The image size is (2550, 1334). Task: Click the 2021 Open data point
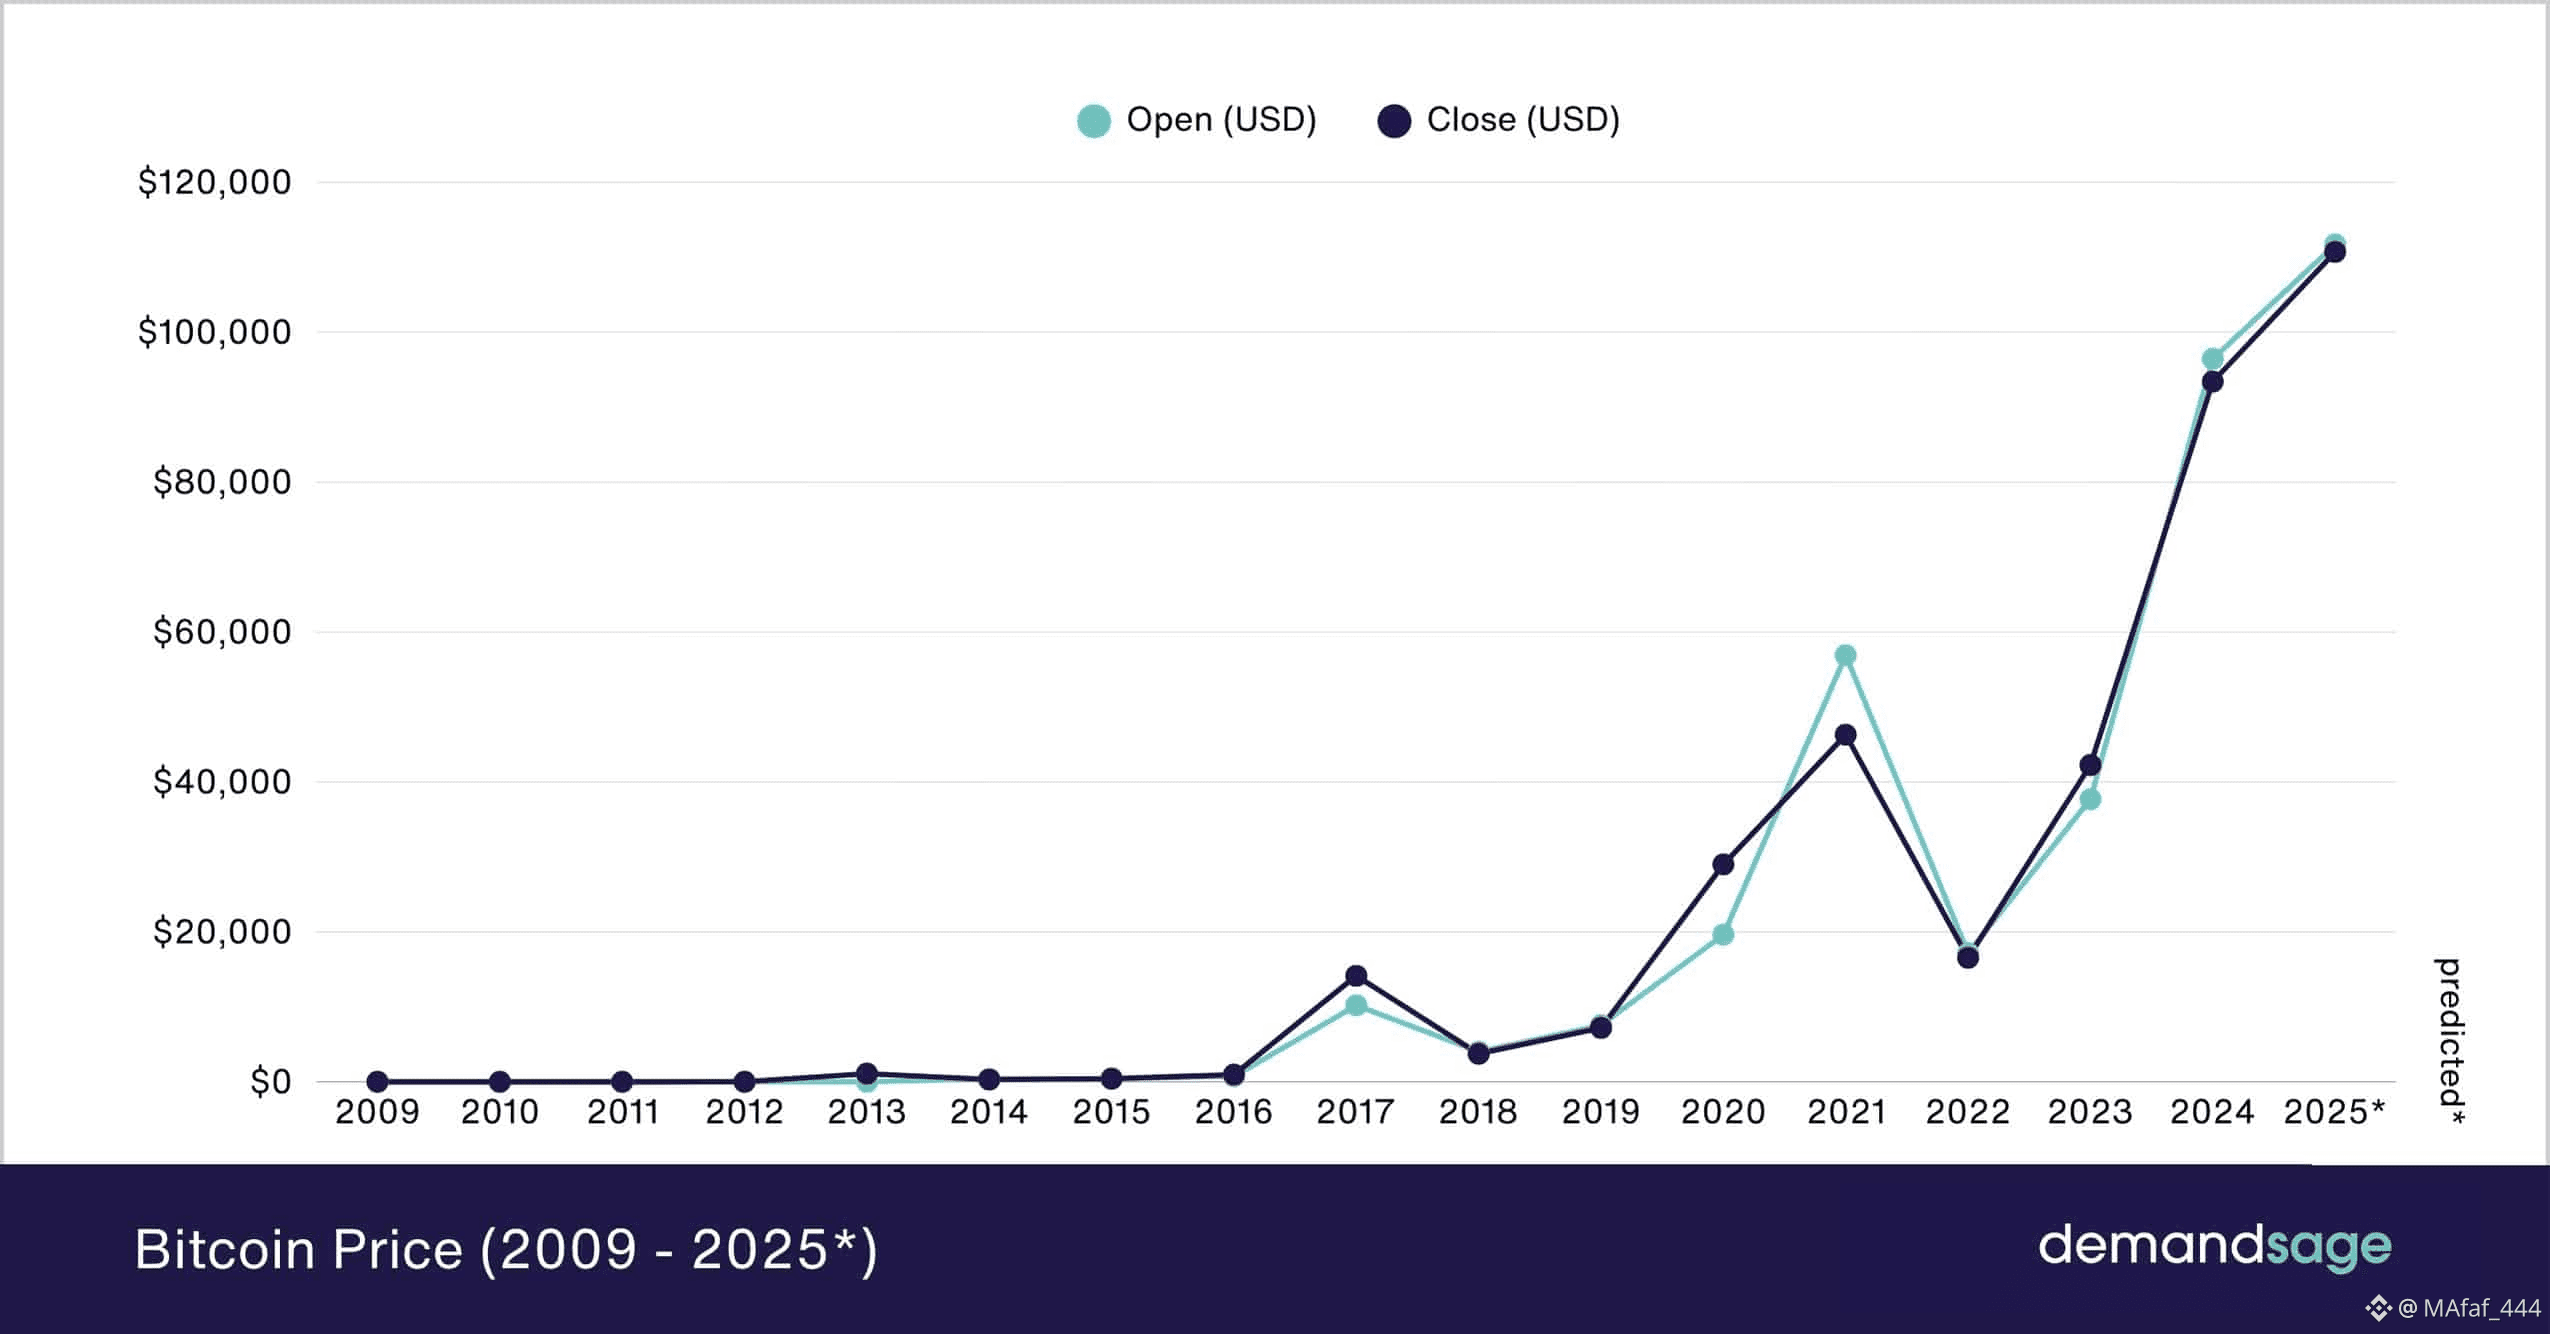click(x=1846, y=656)
